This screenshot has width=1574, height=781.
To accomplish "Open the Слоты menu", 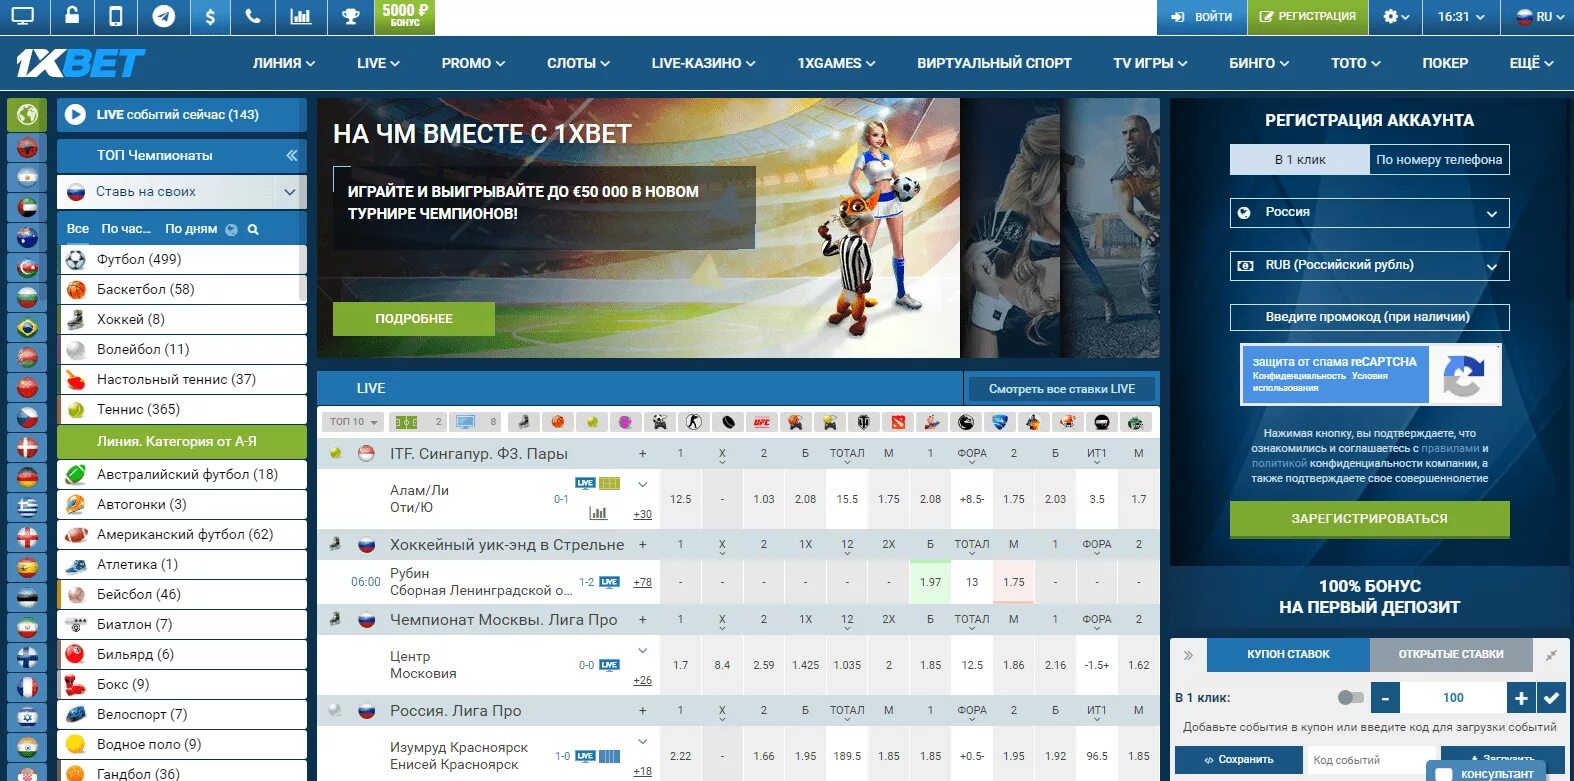I will pos(578,63).
